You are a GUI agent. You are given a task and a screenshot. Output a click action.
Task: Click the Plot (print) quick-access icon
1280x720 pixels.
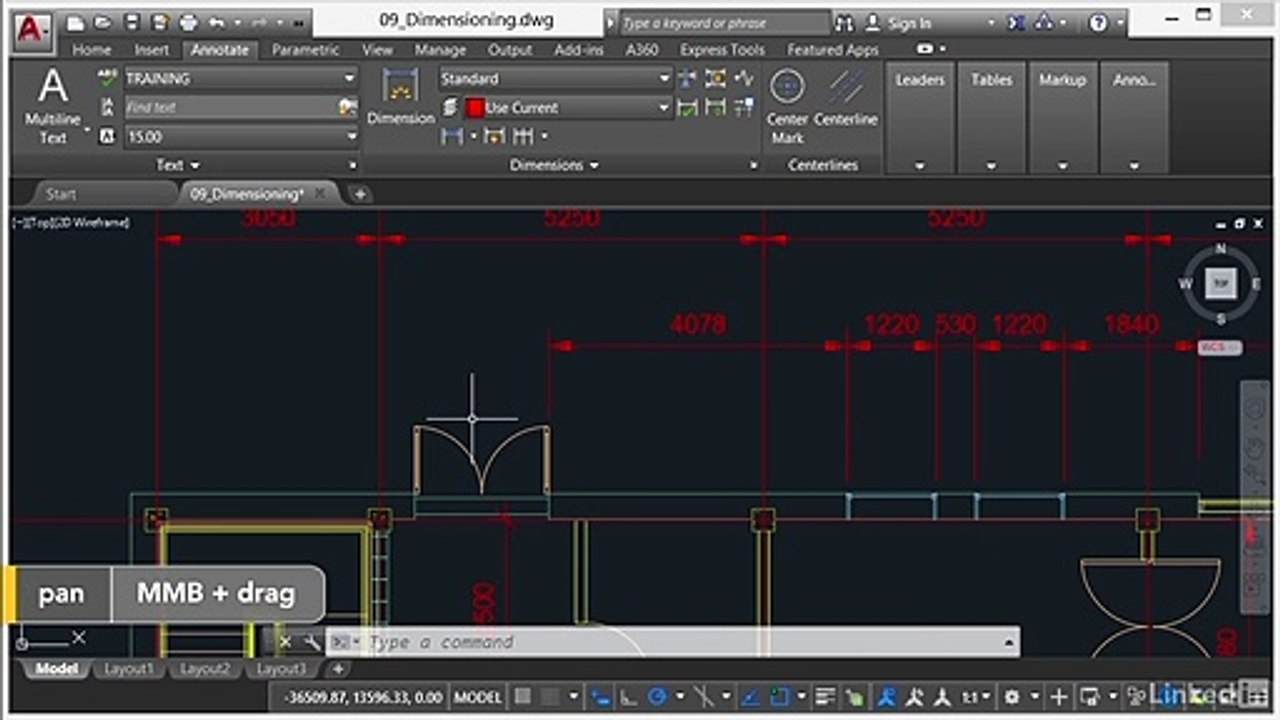pyautogui.click(x=187, y=23)
